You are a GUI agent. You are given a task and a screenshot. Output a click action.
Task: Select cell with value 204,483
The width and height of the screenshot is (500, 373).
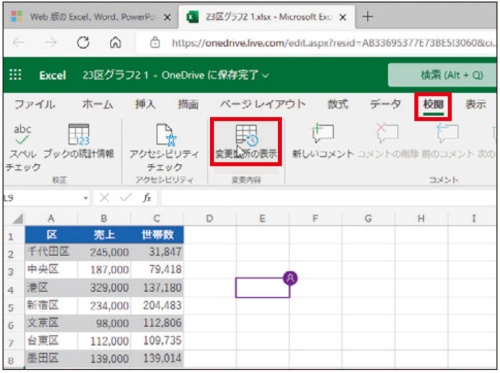click(157, 305)
